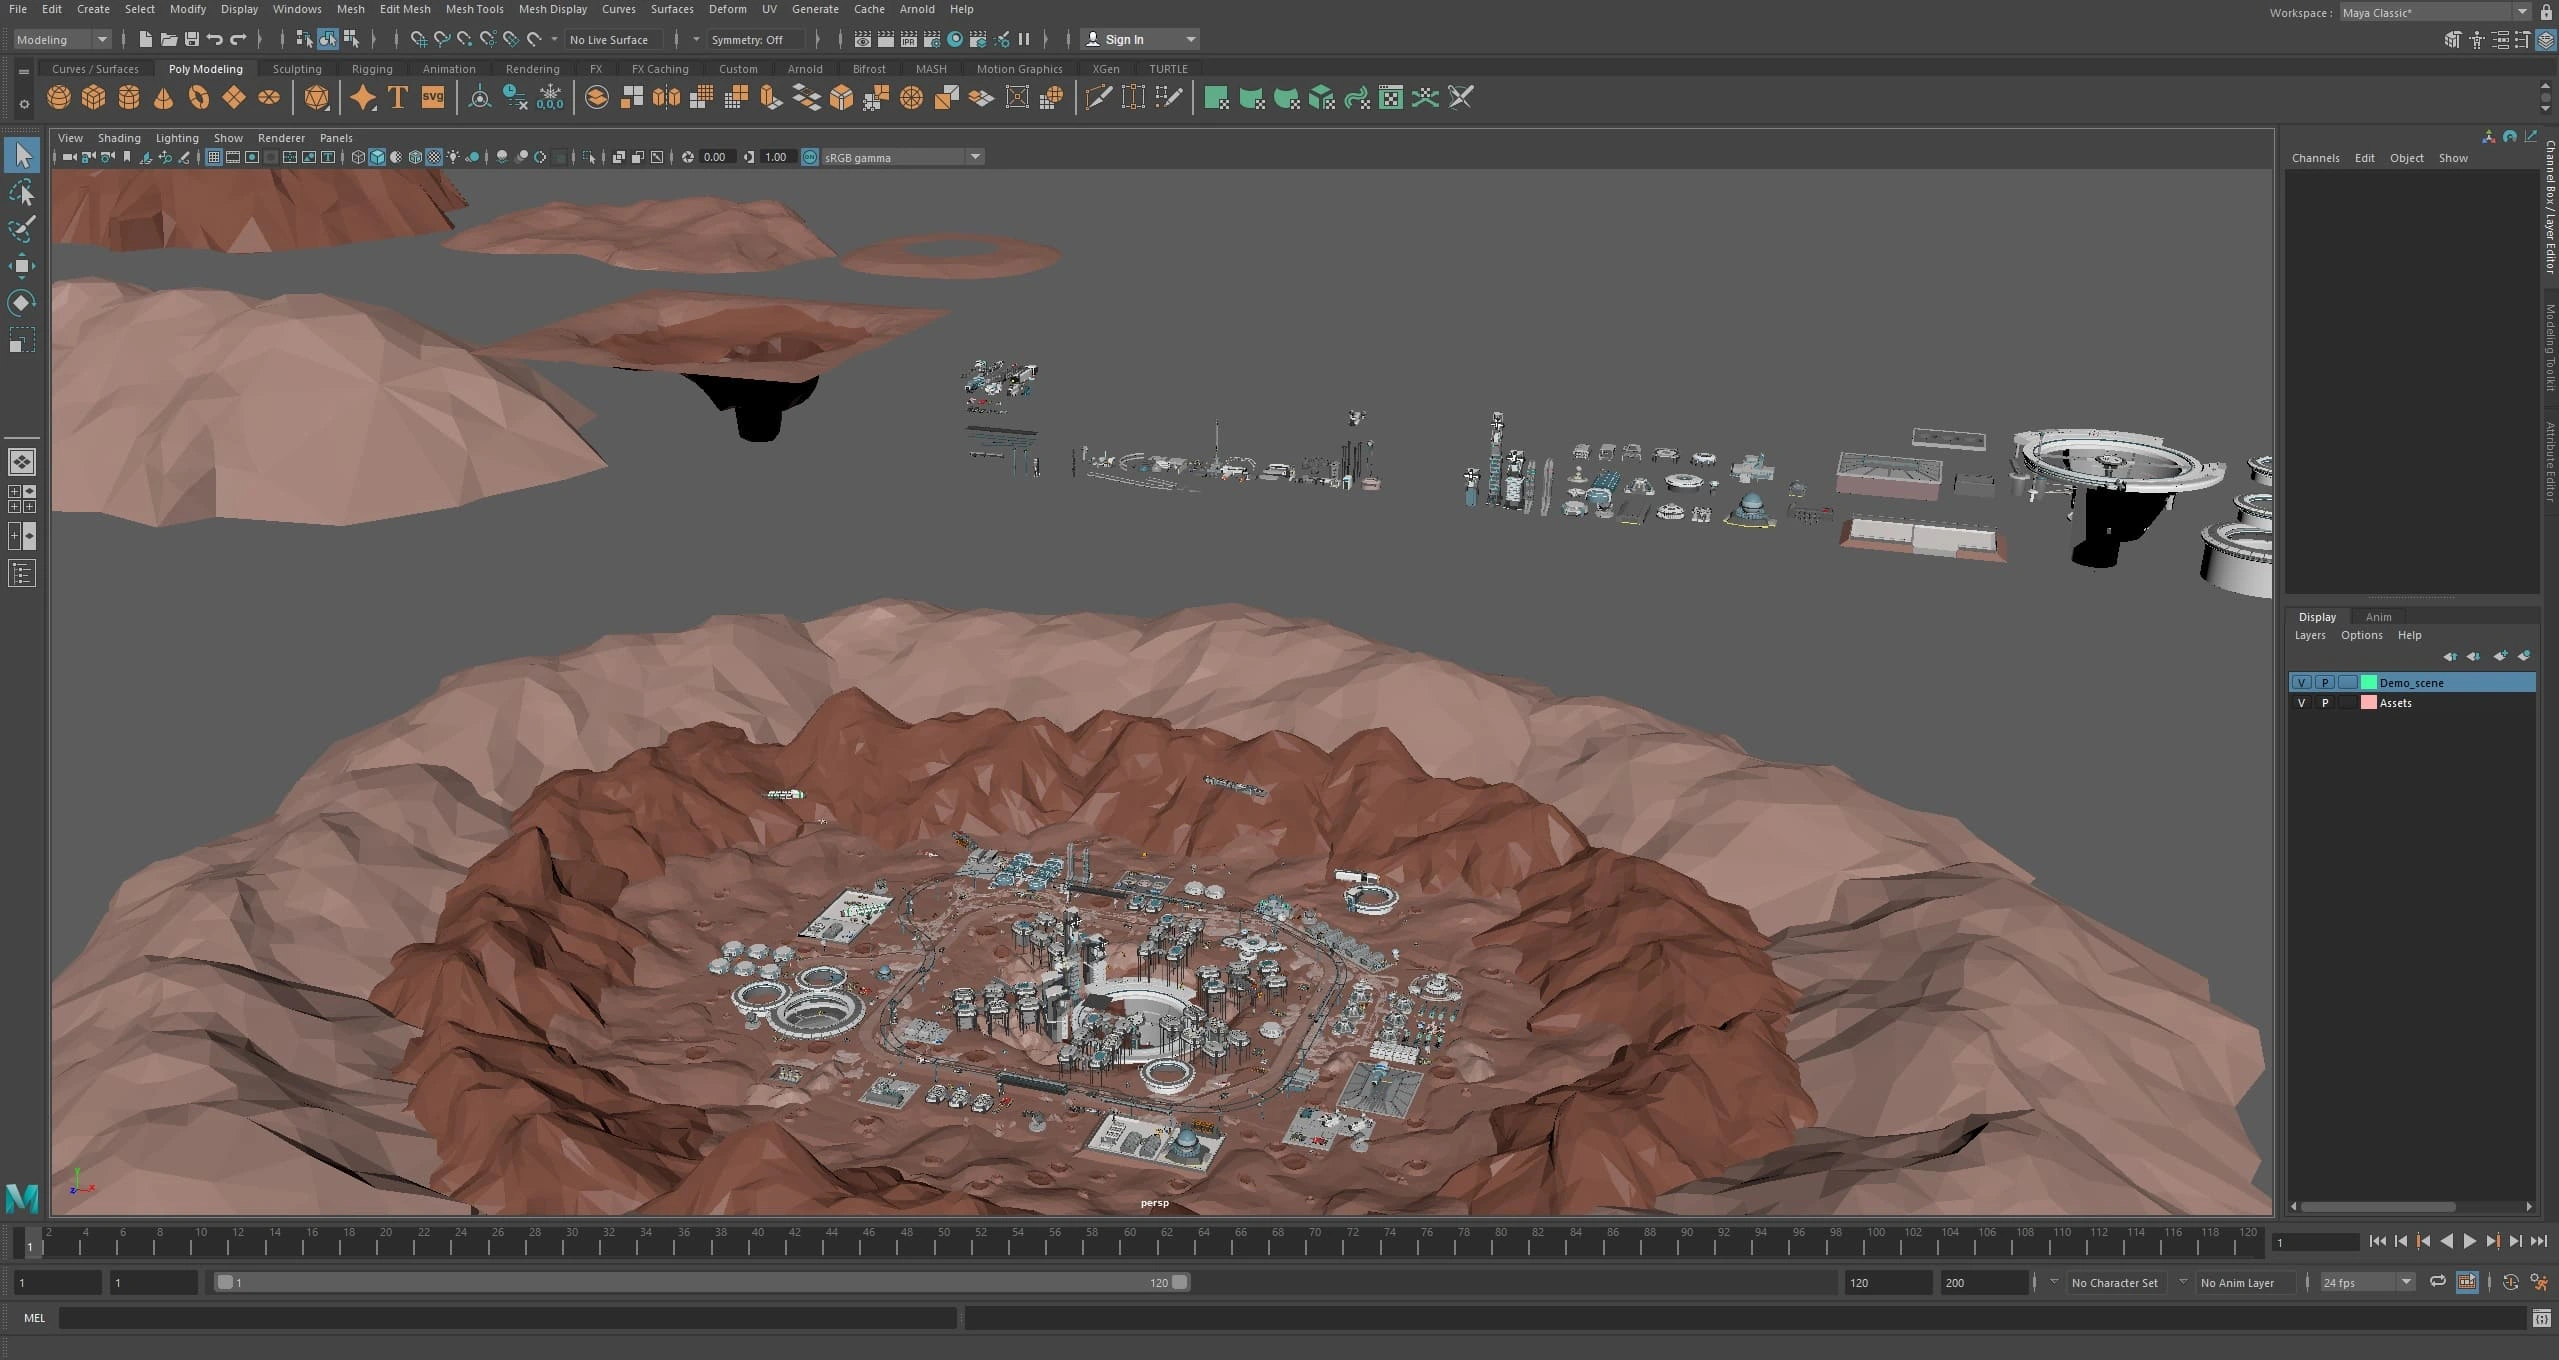Open the Anim layer tab
2559x1360 pixels.
pos(2377,617)
